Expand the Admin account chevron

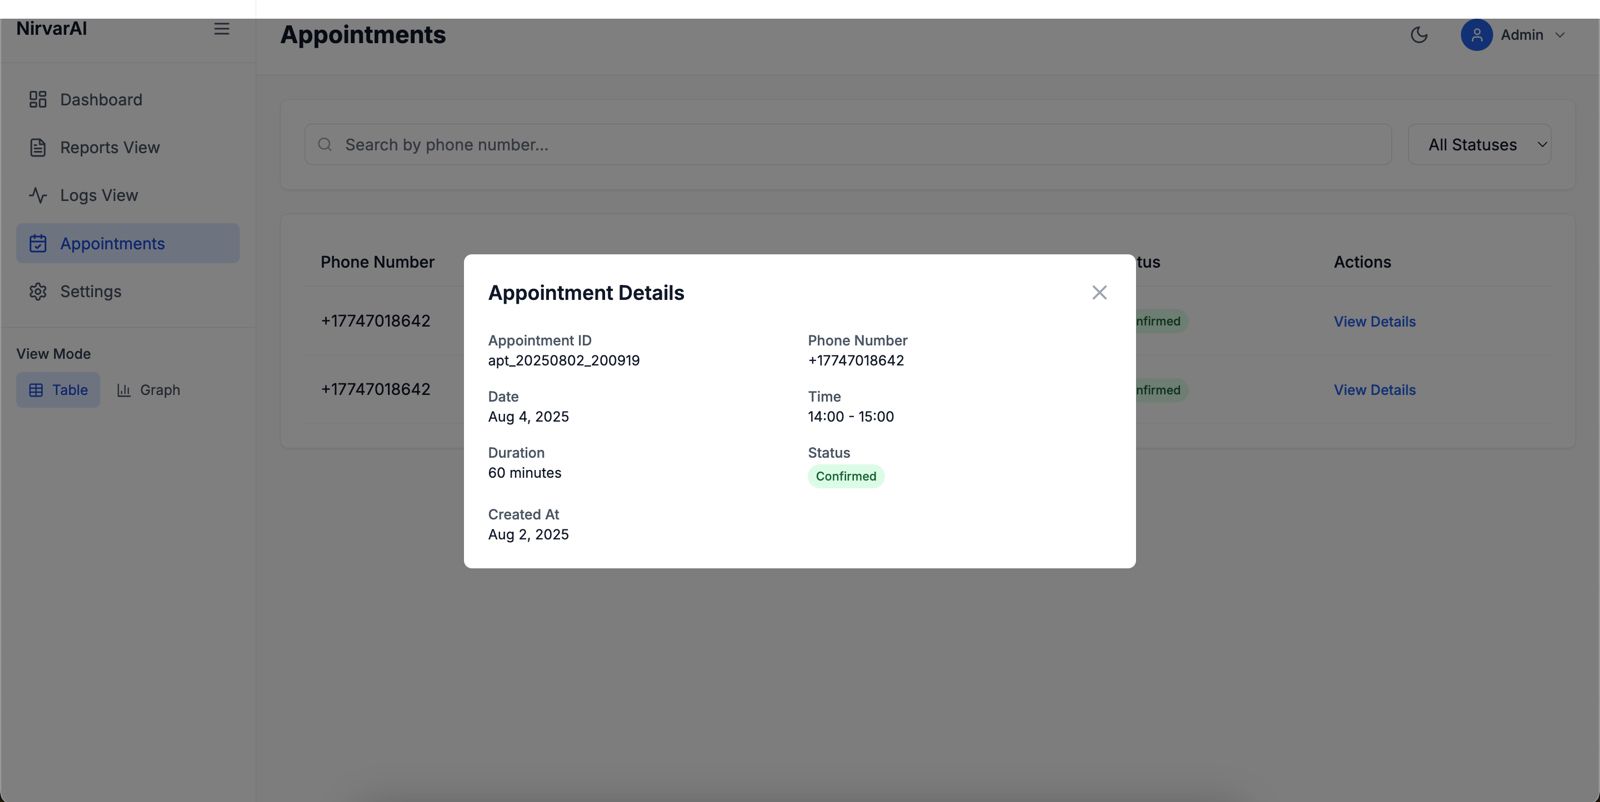[1560, 35]
